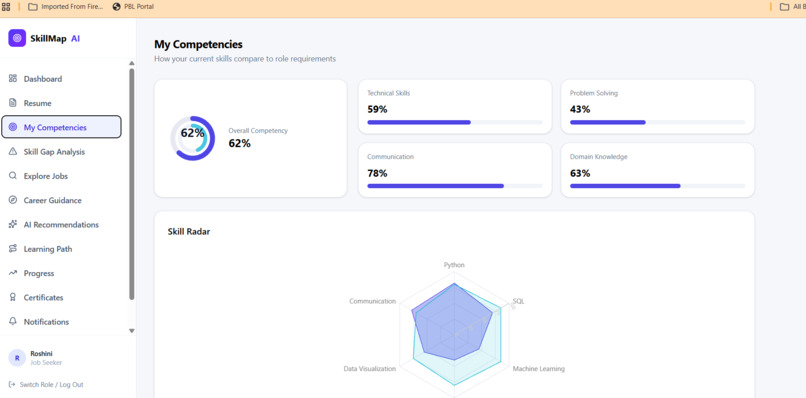Screen dimensions: 806x398
Task: Click the Dashboard grid icon
Action: [13, 79]
